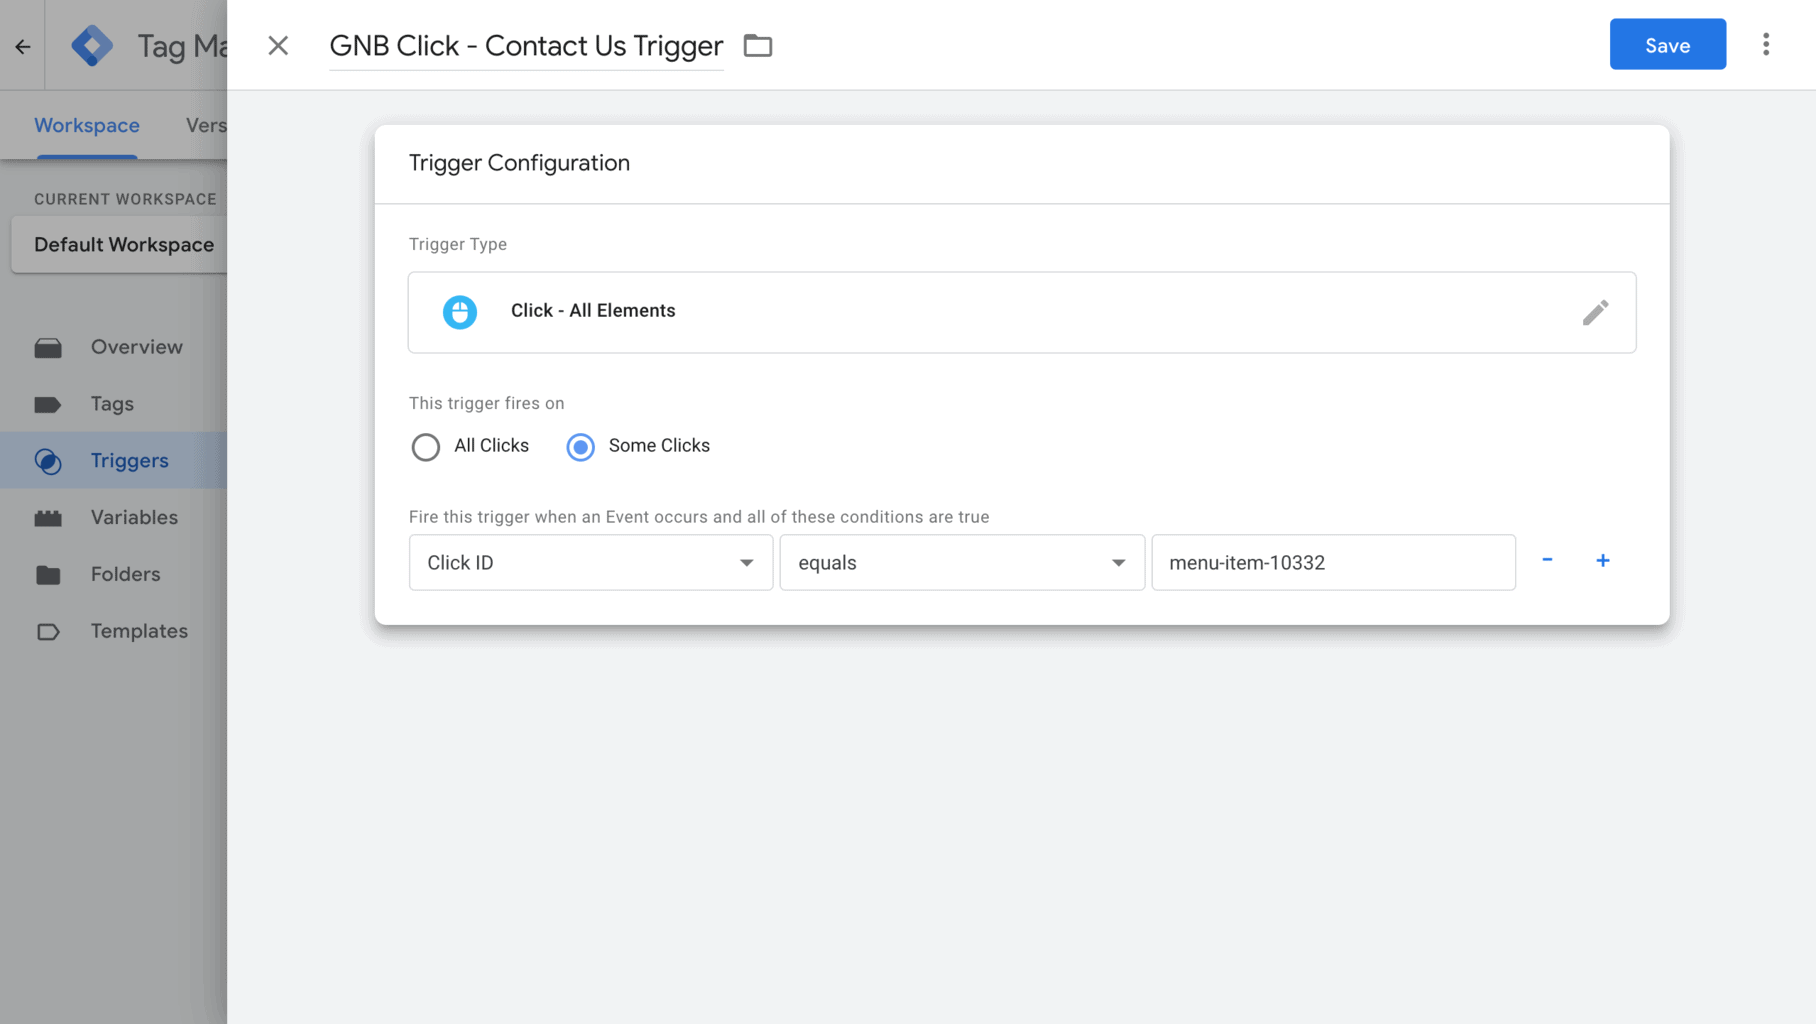Open the three-dot overflow menu
The height and width of the screenshot is (1024, 1816).
[1766, 44]
